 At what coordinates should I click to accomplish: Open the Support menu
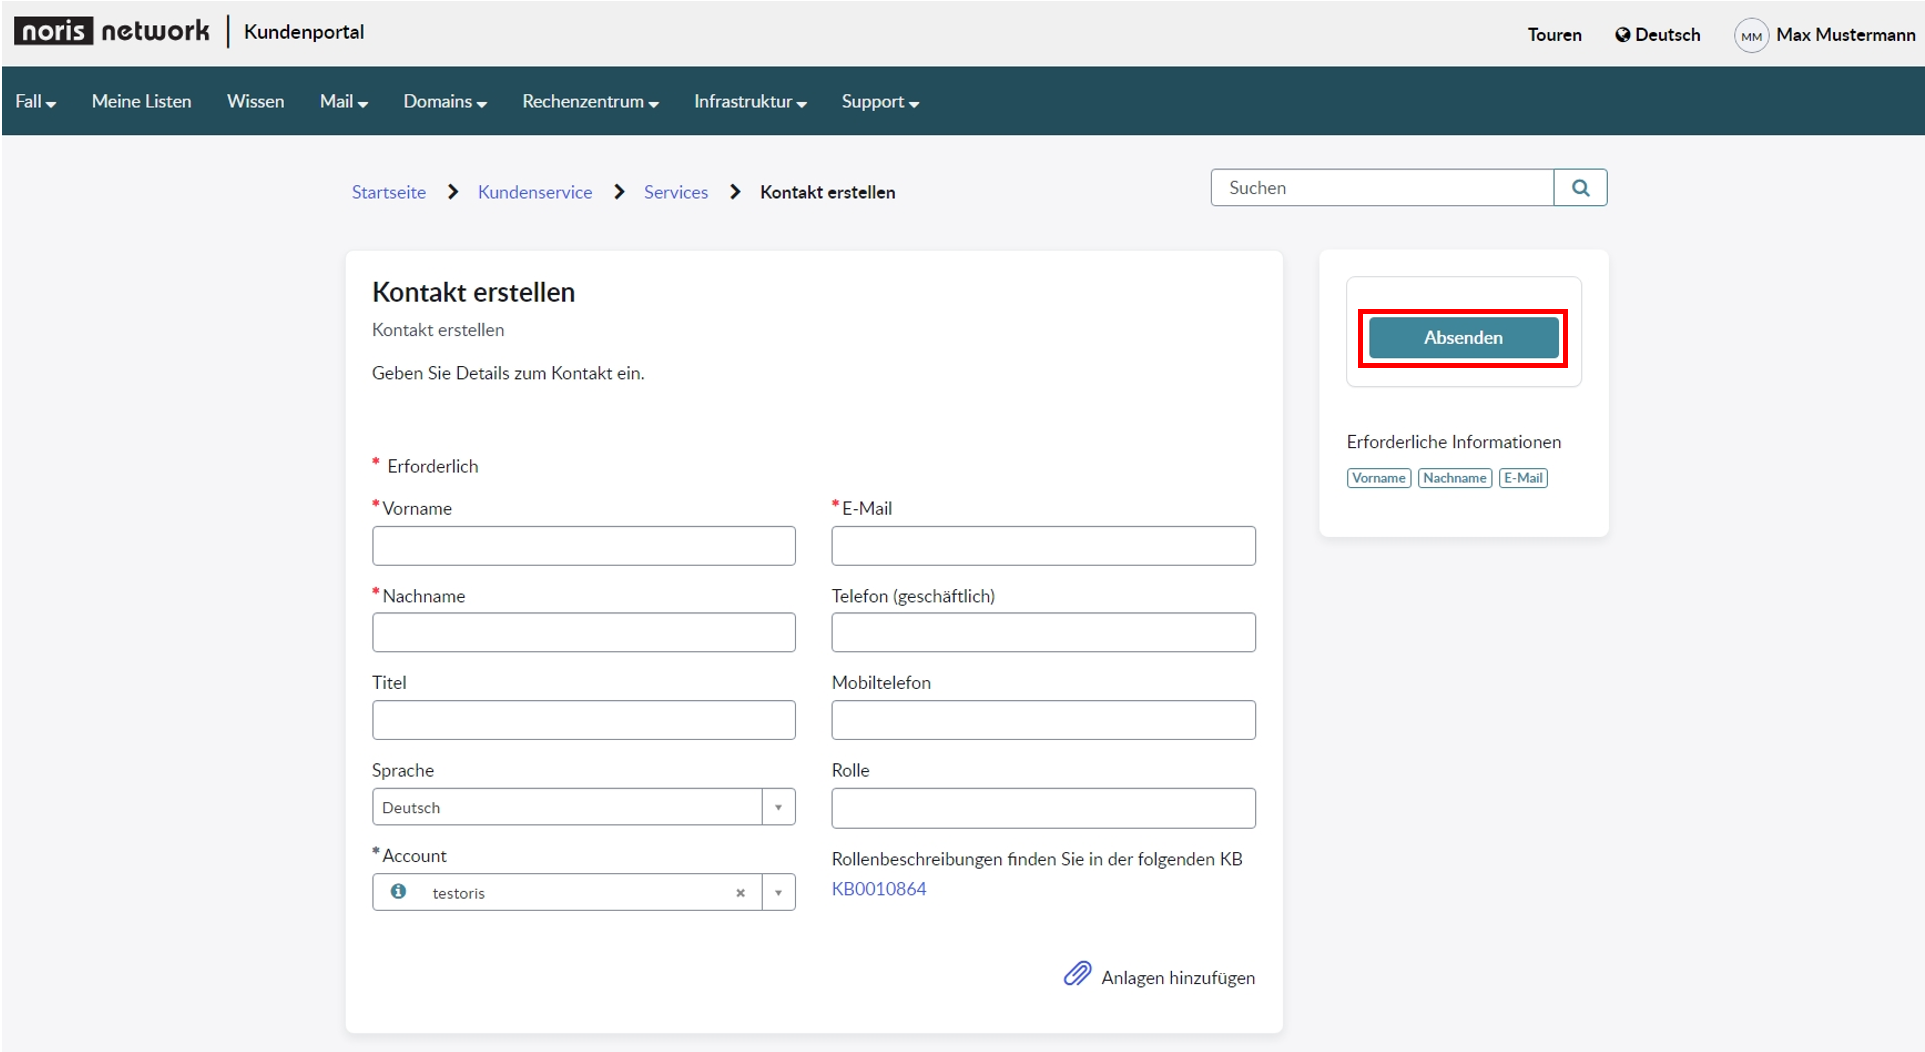[x=880, y=102]
